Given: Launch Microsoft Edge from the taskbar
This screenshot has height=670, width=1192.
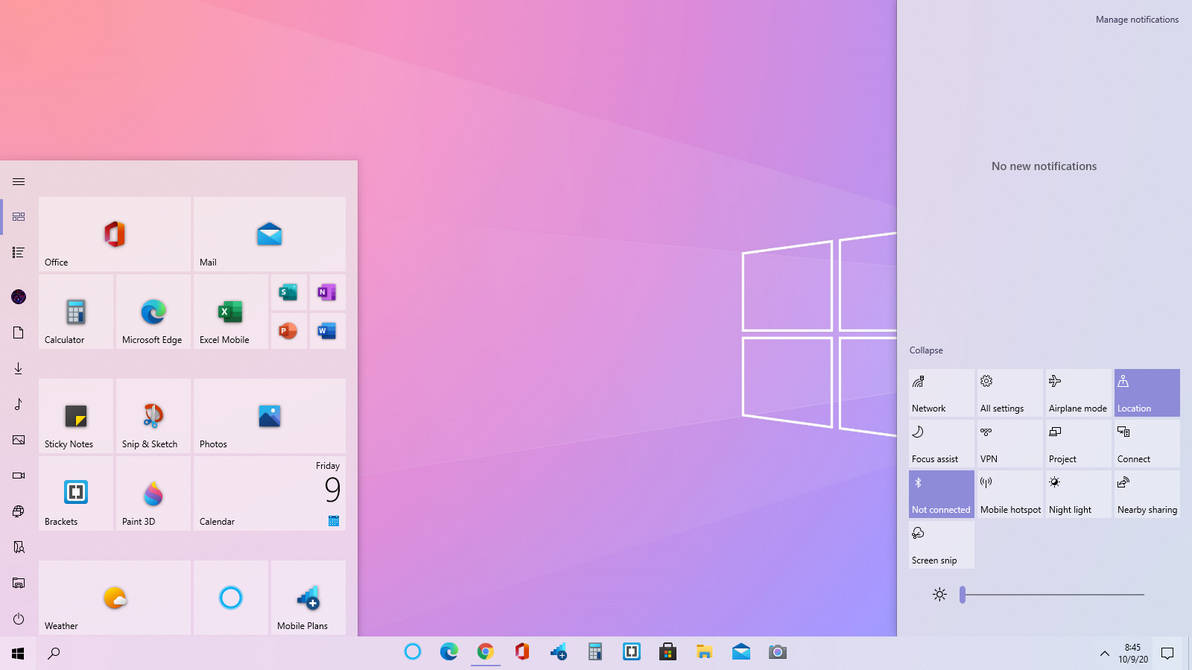Looking at the screenshot, I should point(449,652).
